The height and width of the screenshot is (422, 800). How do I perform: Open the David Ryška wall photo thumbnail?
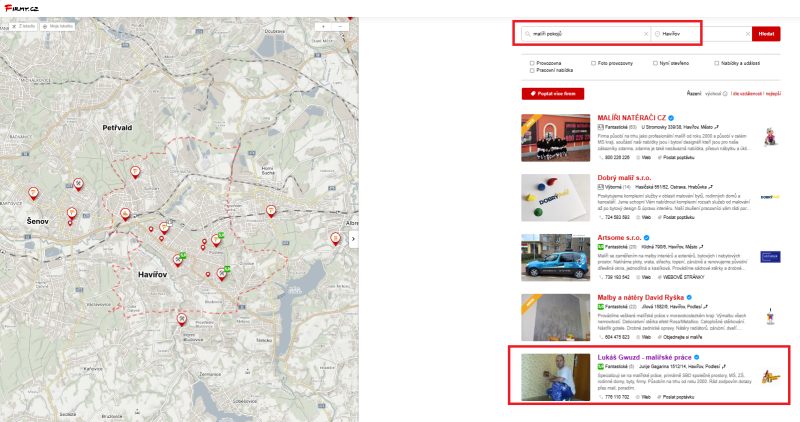click(x=556, y=317)
